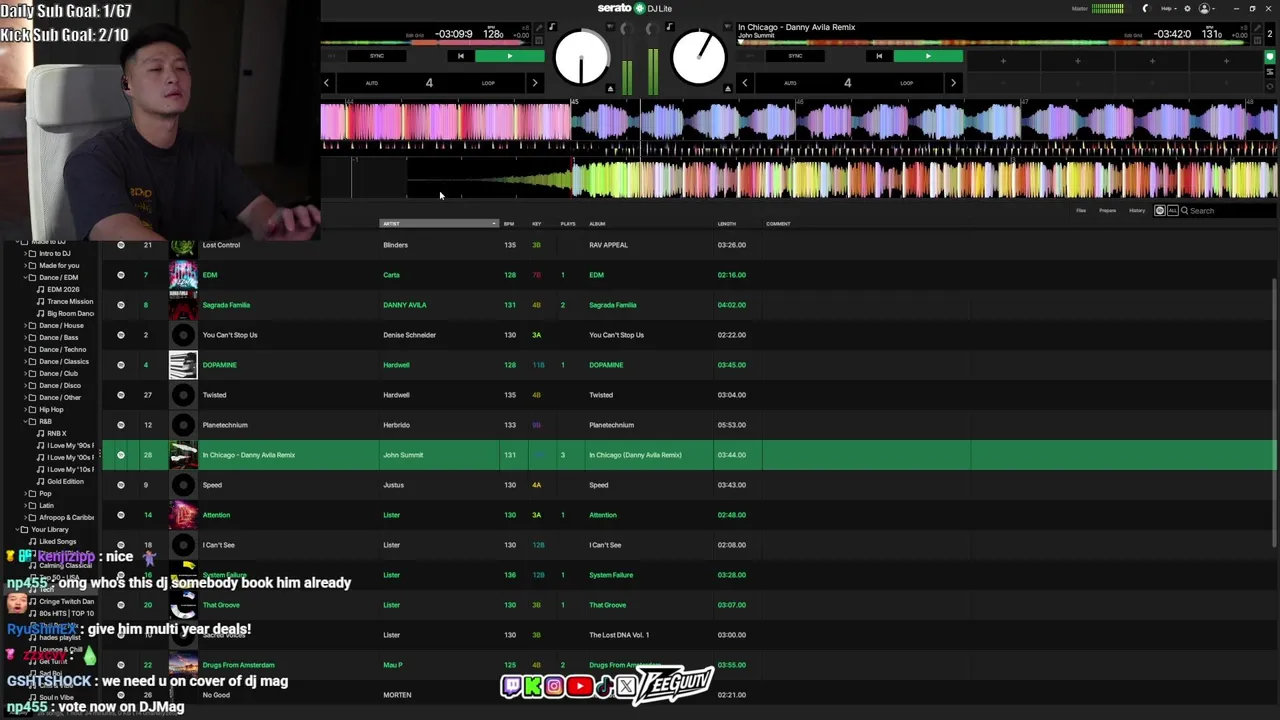Enable AUTO loop on left deck
The height and width of the screenshot is (720, 1280).
click(371, 83)
